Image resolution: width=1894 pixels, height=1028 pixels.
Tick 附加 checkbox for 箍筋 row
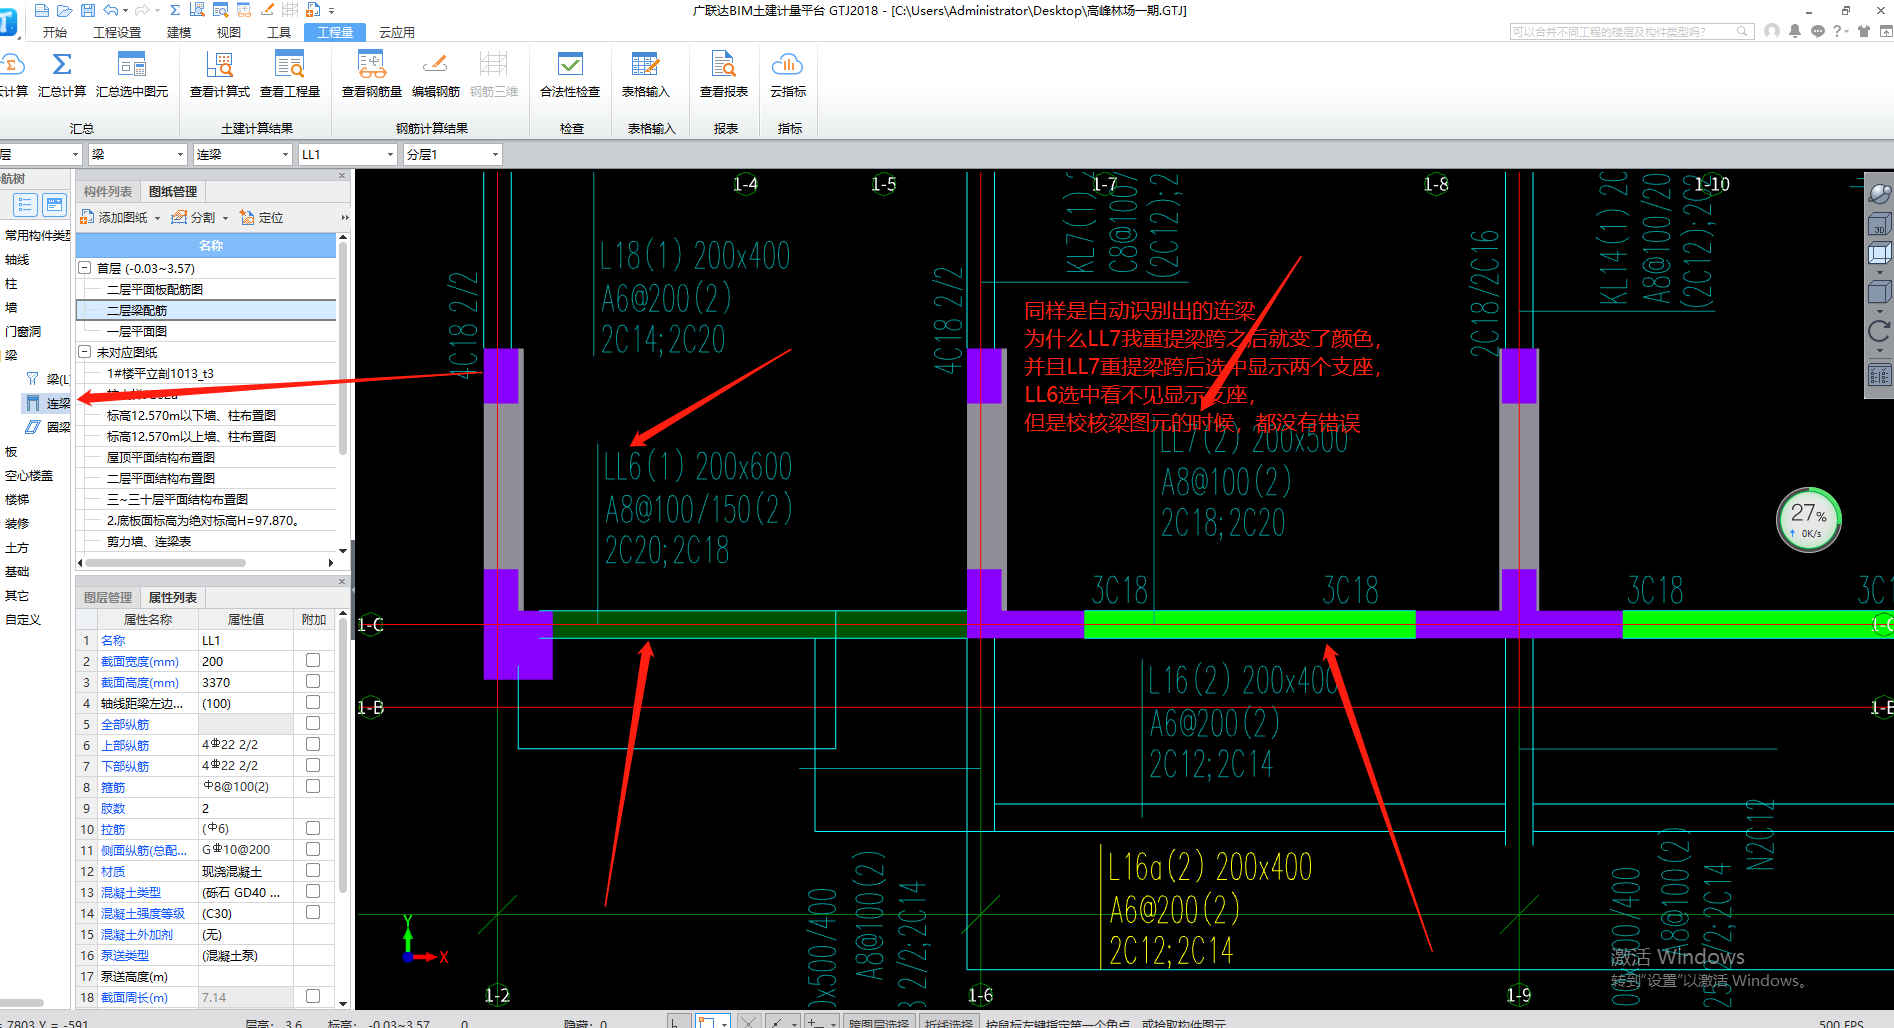pos(313,786)
